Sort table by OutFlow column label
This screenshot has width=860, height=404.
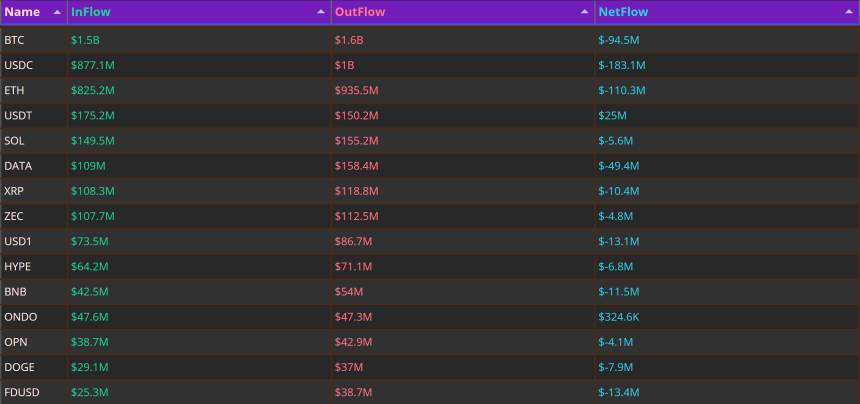pos(360,12)
